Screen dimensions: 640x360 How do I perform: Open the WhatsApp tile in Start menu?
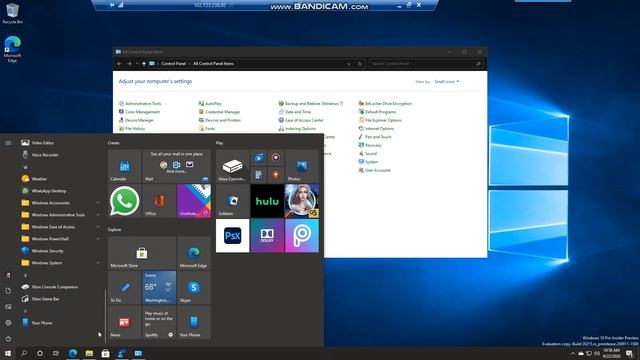click(124, 201)
